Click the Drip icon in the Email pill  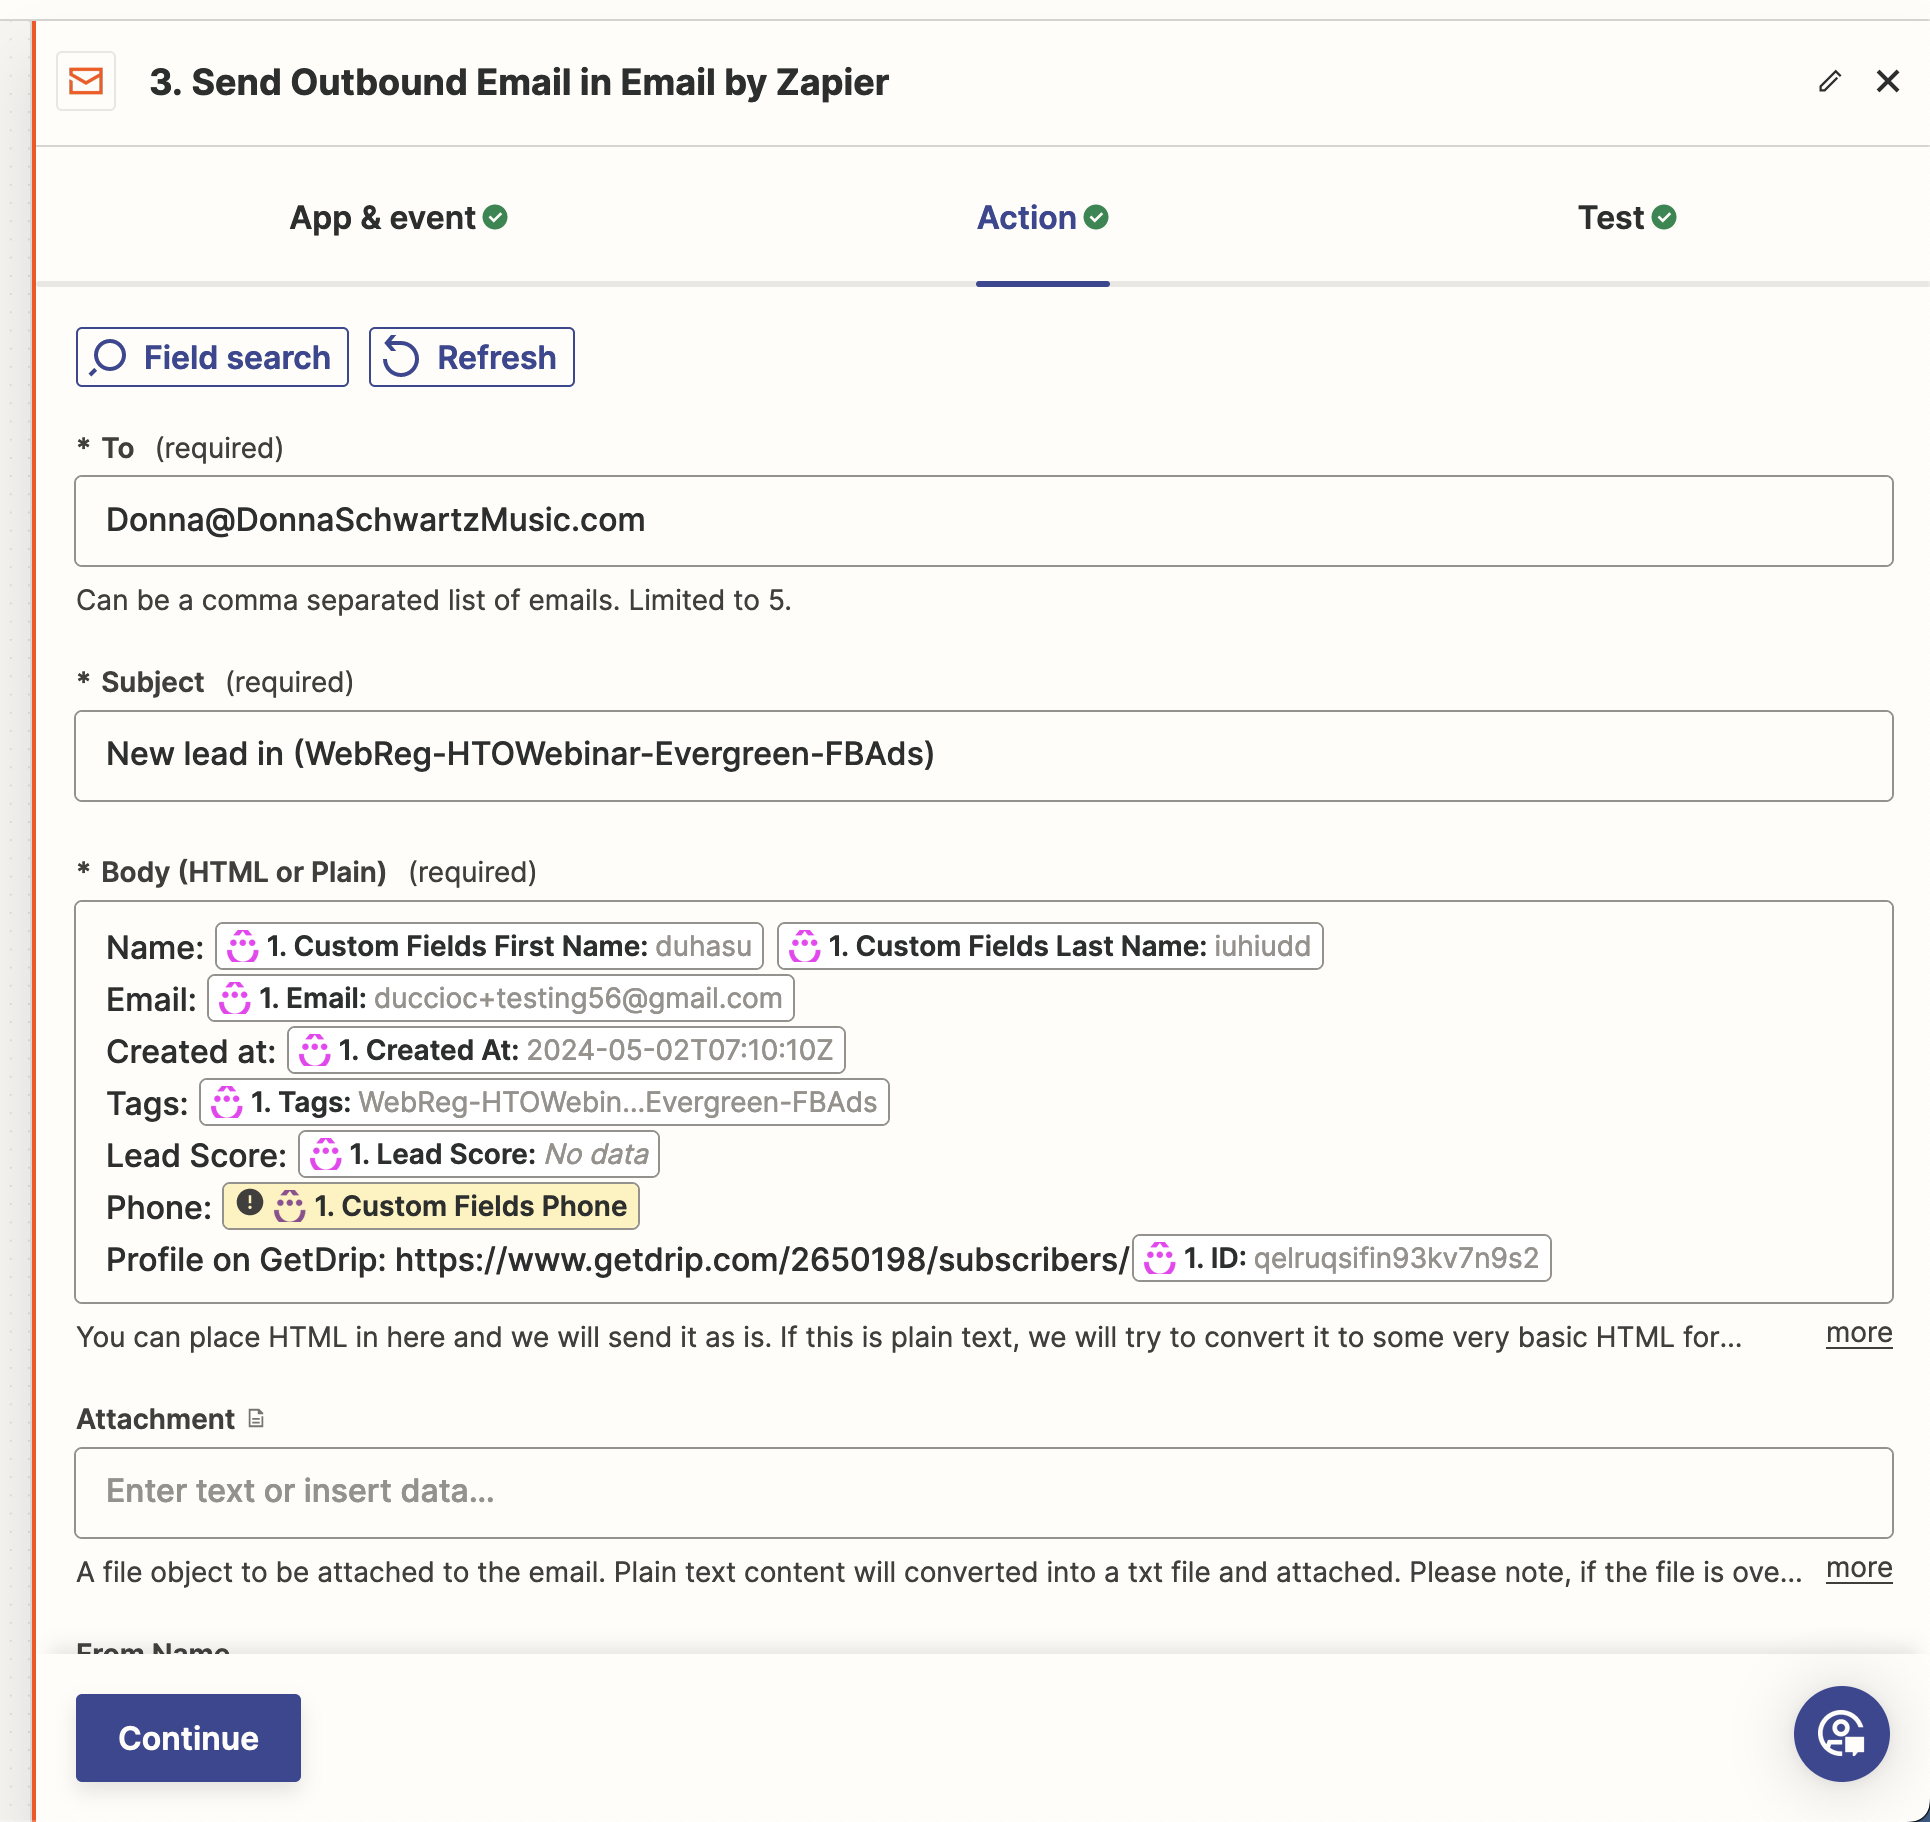point(235,998)
